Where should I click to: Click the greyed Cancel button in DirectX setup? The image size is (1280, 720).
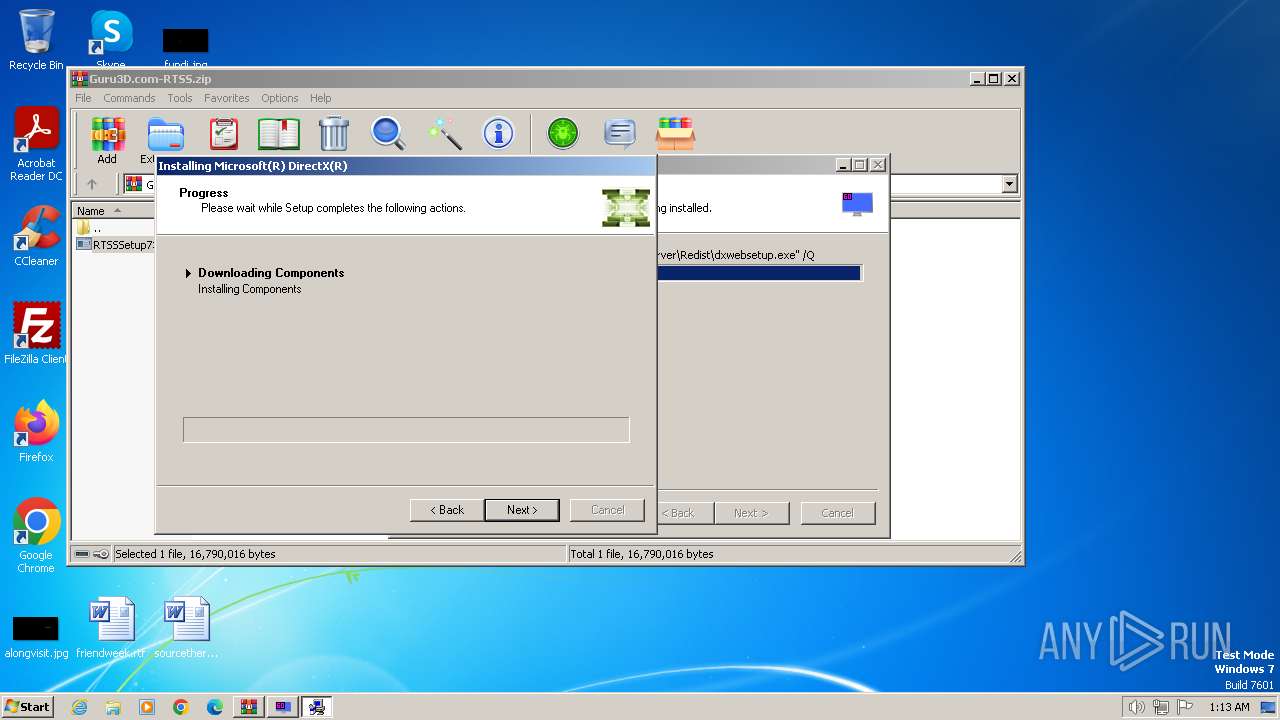pos(607,510)
